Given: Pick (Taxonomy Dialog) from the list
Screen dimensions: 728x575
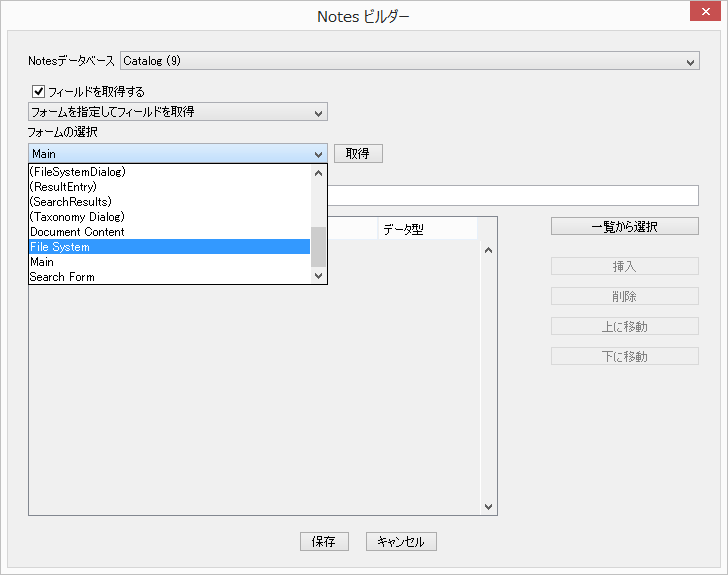Looking at the screenshot, I should coord(77,217).
